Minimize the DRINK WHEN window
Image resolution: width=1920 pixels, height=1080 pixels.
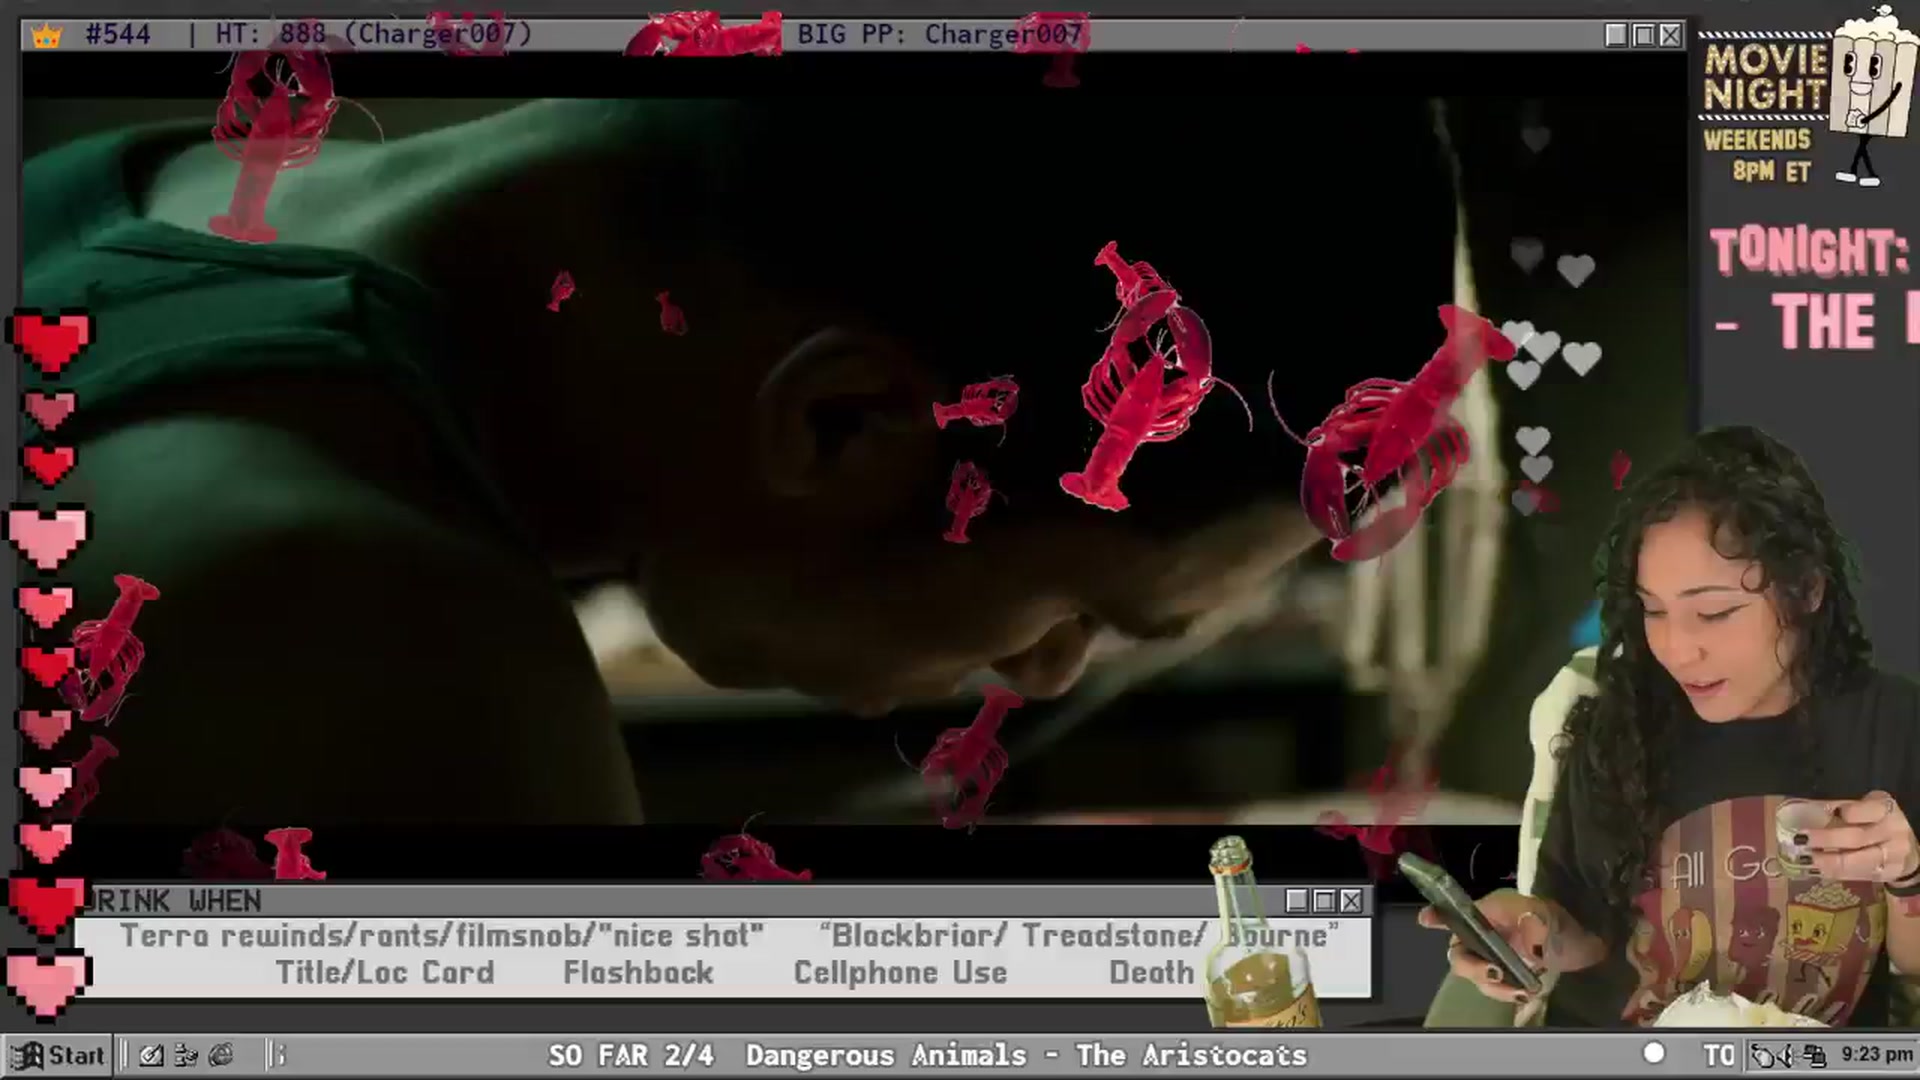point(1297,901)
